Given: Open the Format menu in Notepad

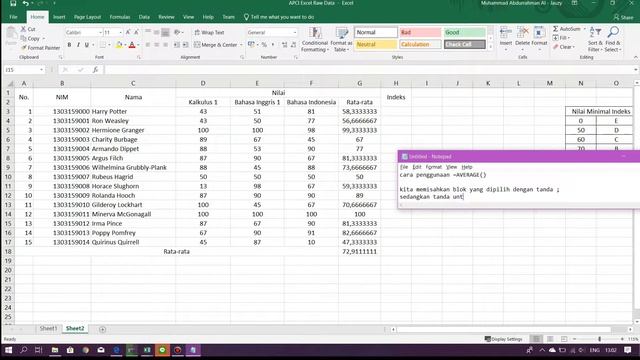Looking at the screenshot, I should [x=433, y=167].
